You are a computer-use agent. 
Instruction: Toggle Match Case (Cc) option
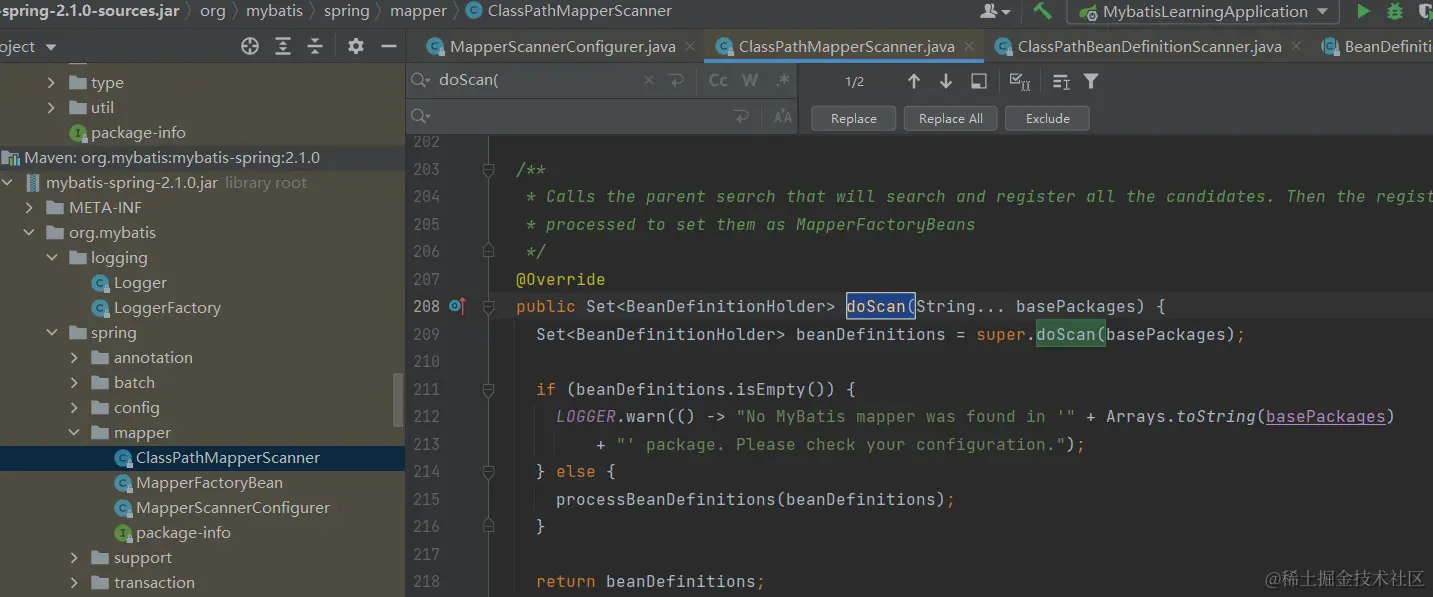click(x=718, y=80)
